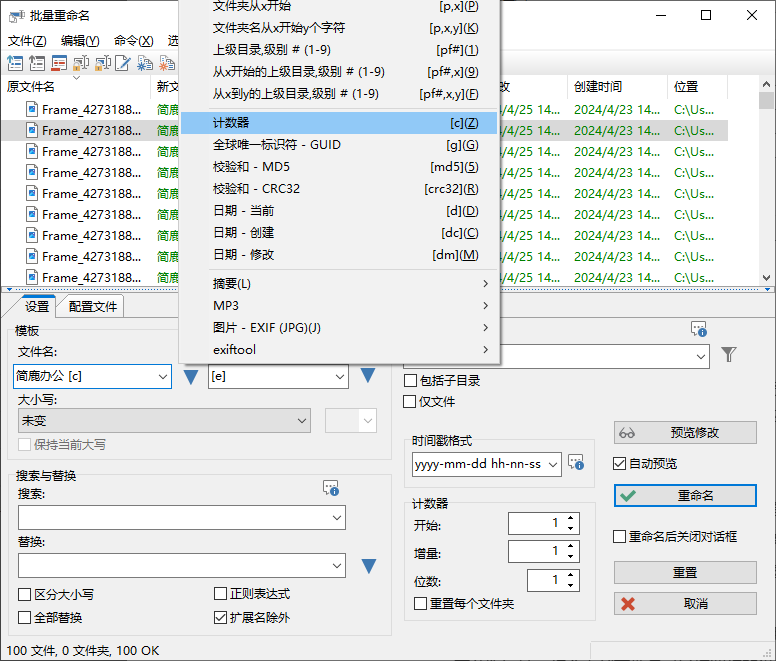The image size is (776, 661).
Task: Open the 大小写 未变 dropdown
Action: point(164,421)
